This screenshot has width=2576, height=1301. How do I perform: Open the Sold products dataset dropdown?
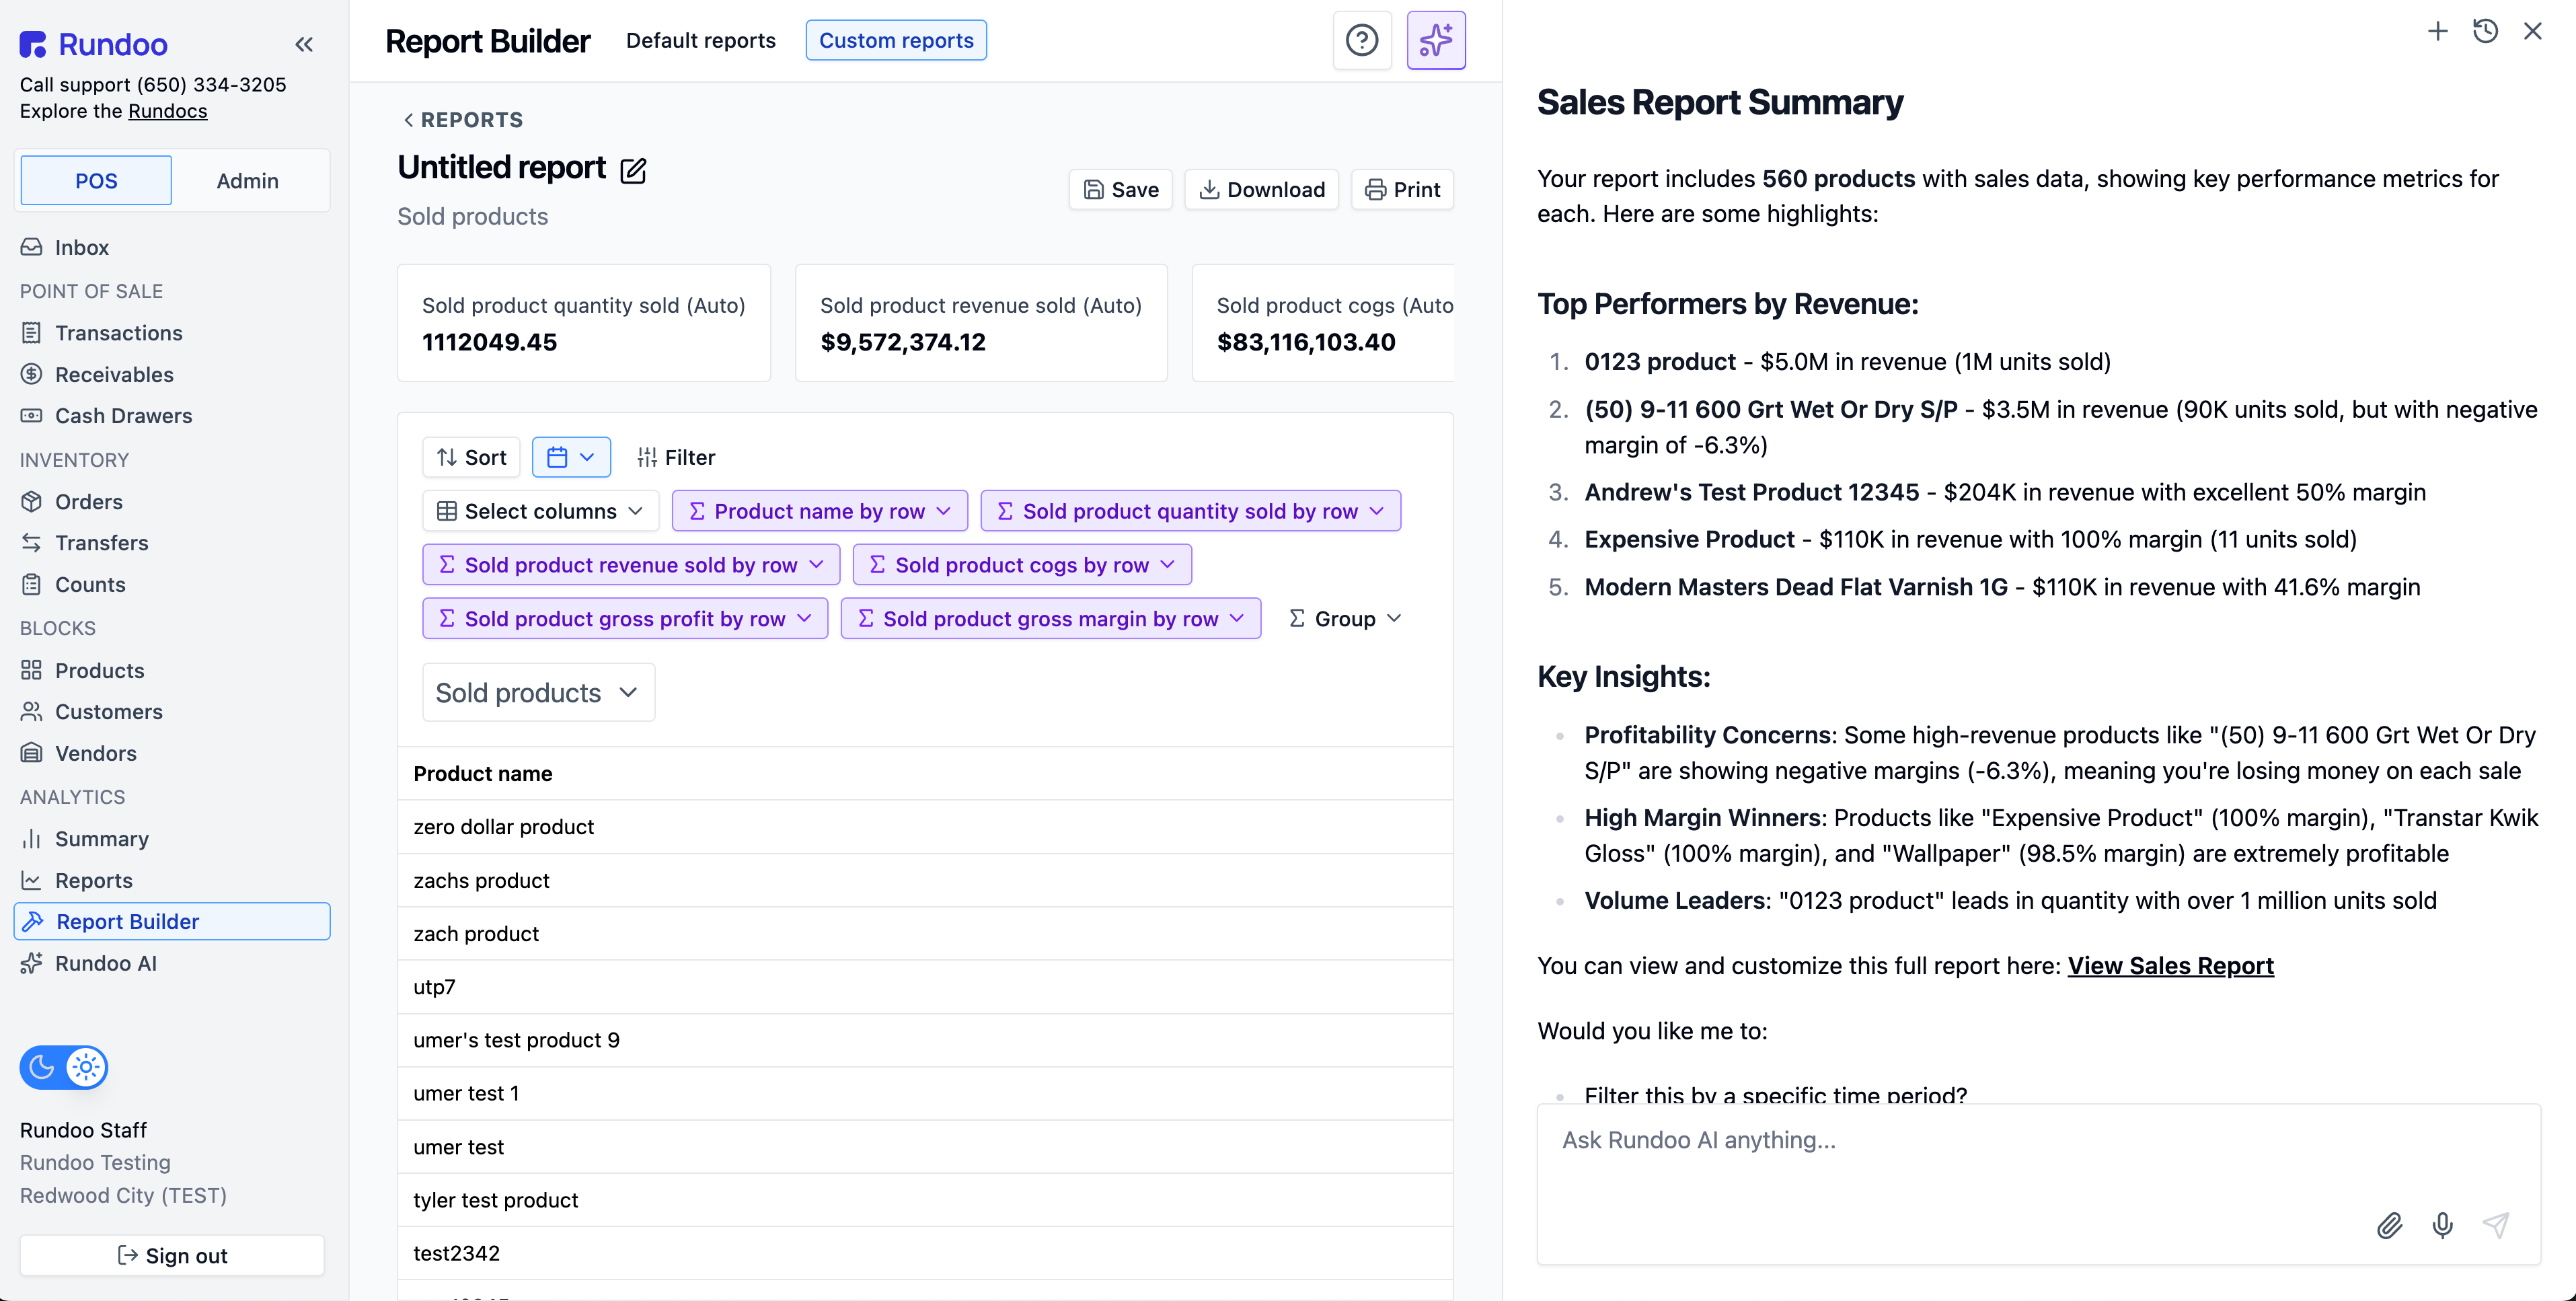[537, 692]
